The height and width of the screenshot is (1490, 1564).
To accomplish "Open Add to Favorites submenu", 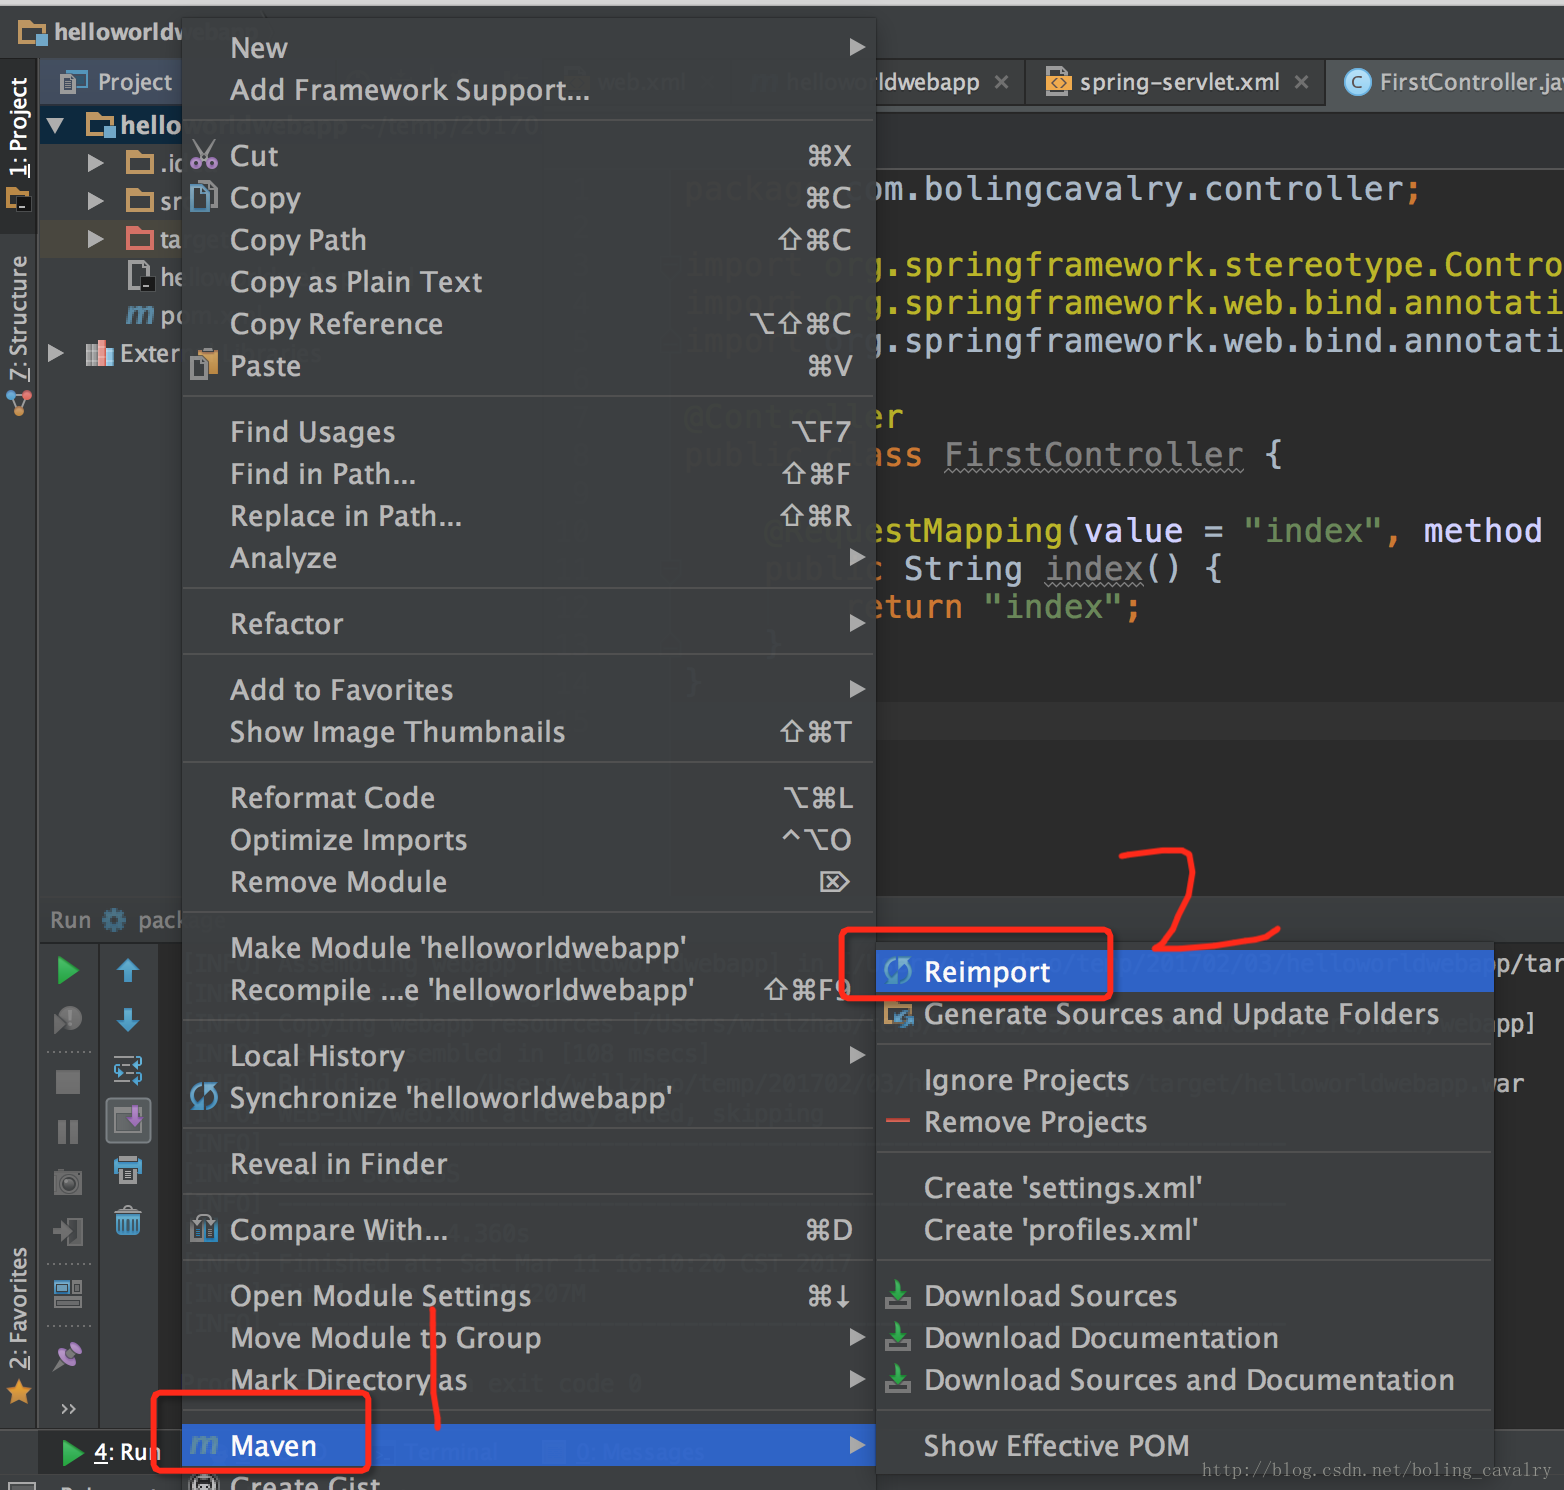I will pyautogui.click(x=528, y=690).
